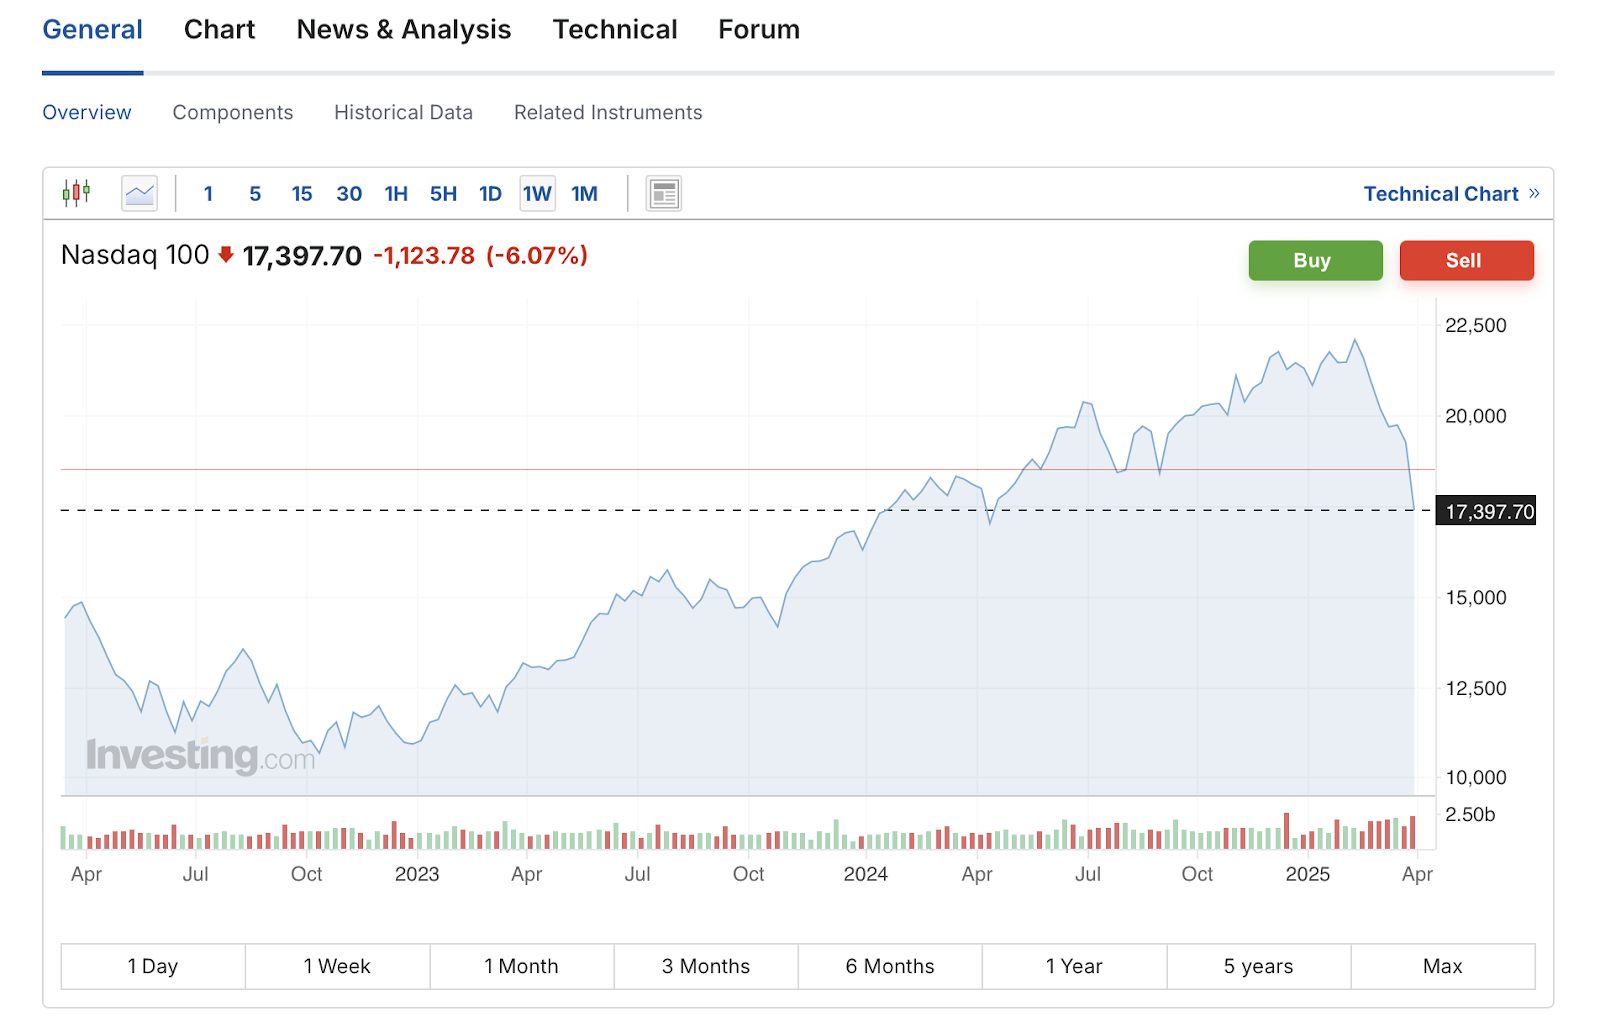Click the bold 17,397.70 price in header

tap(302, 256)
